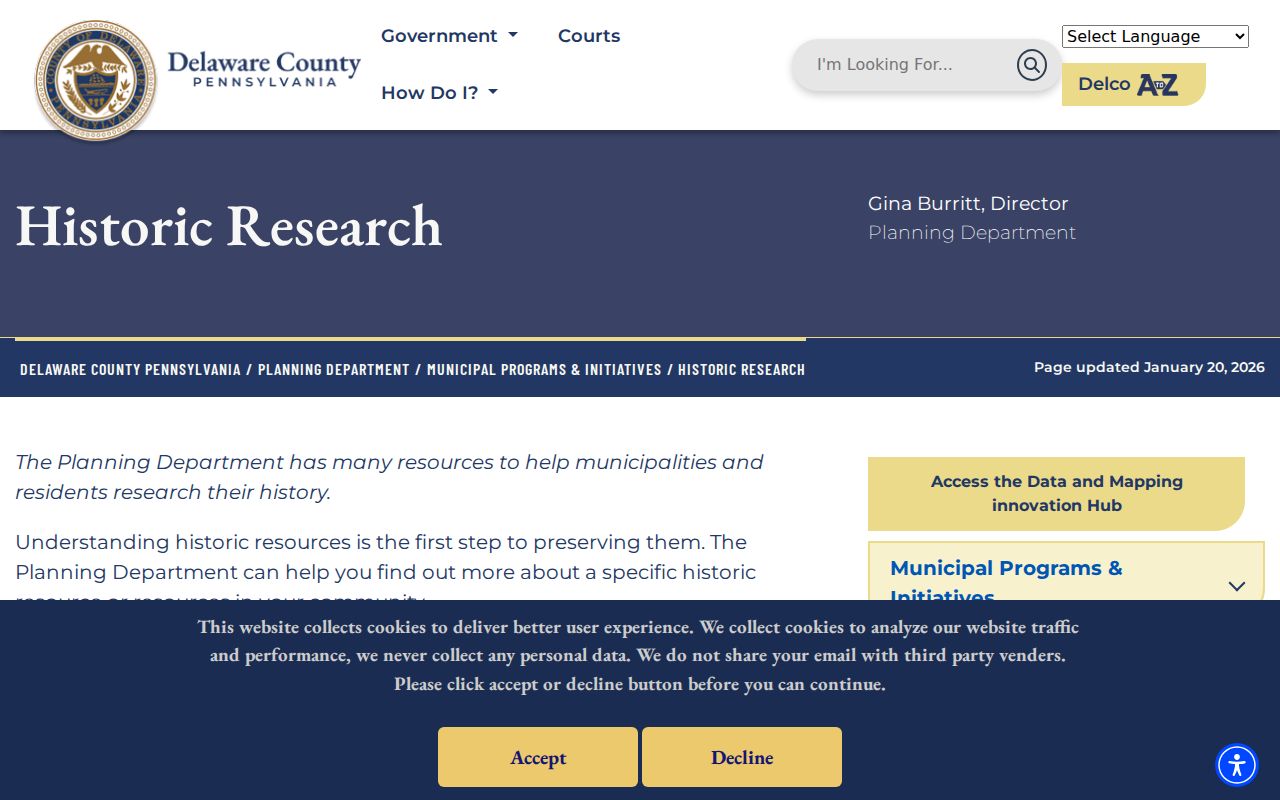Click the Gina Burritt, Director text

968,204
